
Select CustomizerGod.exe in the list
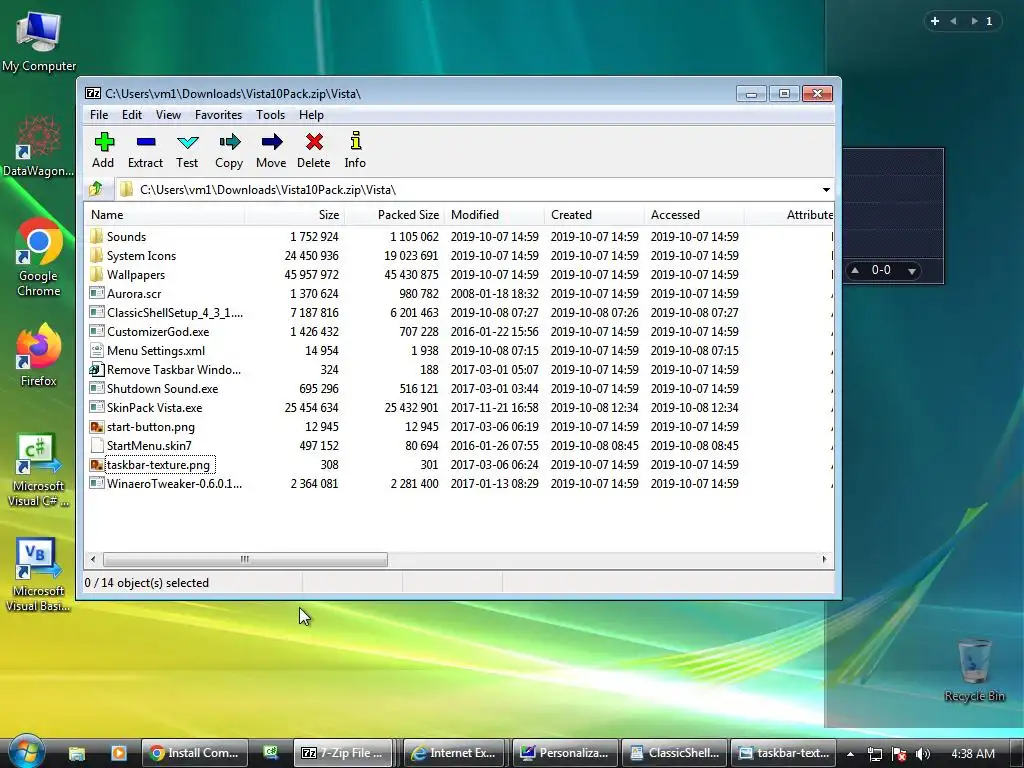tap(158, 331)
